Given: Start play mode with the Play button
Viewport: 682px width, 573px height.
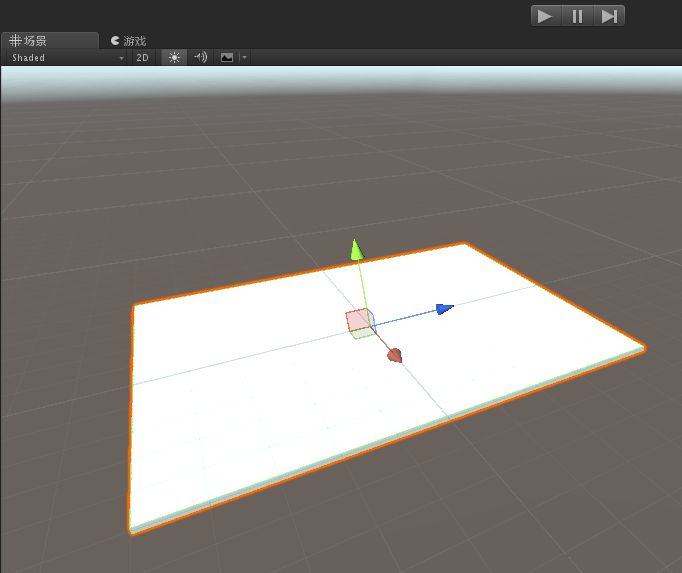Looking at the screenshot, I should [x=546, y=16].
